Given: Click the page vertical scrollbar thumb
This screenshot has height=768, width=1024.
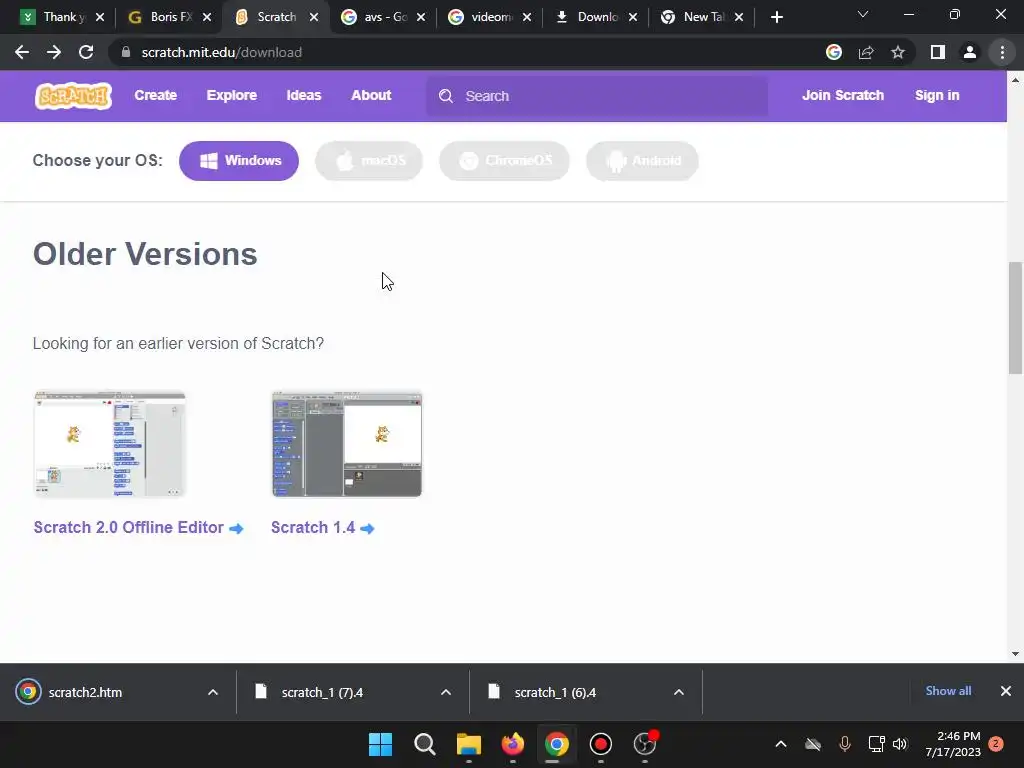Looking at the screenshot, I should (x=1015, y=318).
